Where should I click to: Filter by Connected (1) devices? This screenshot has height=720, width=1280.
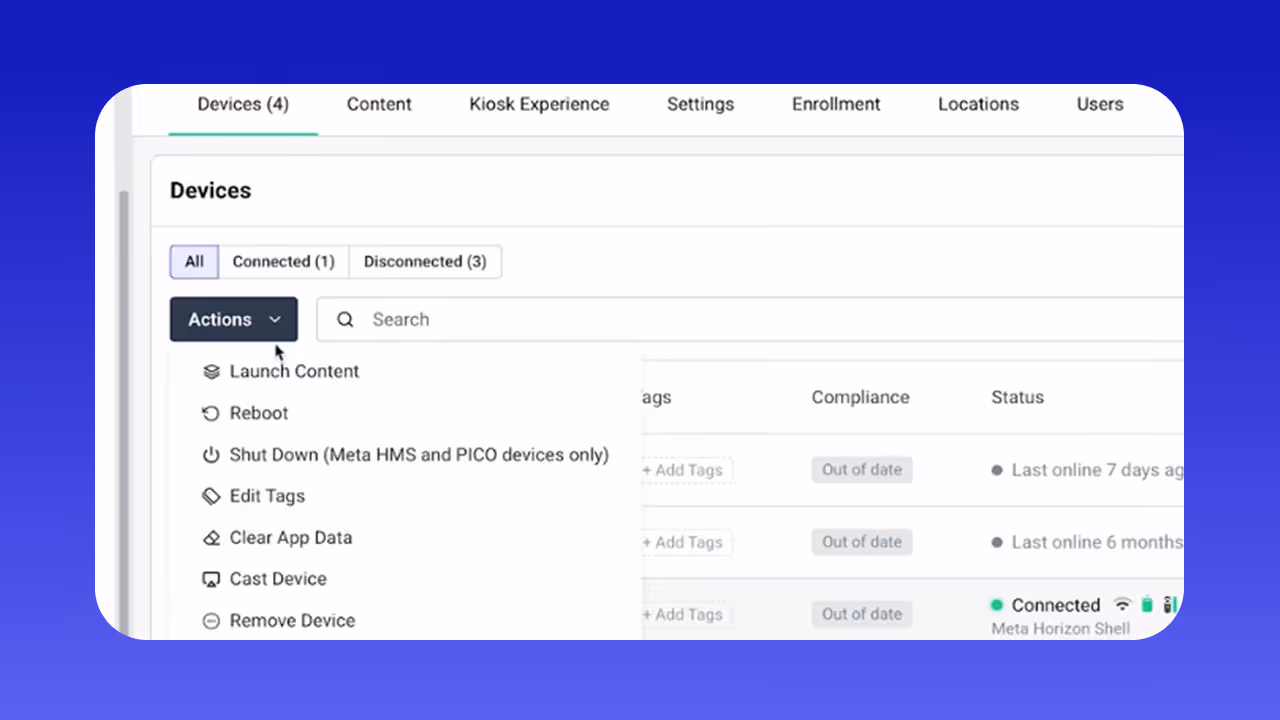[x=284, y=262]
